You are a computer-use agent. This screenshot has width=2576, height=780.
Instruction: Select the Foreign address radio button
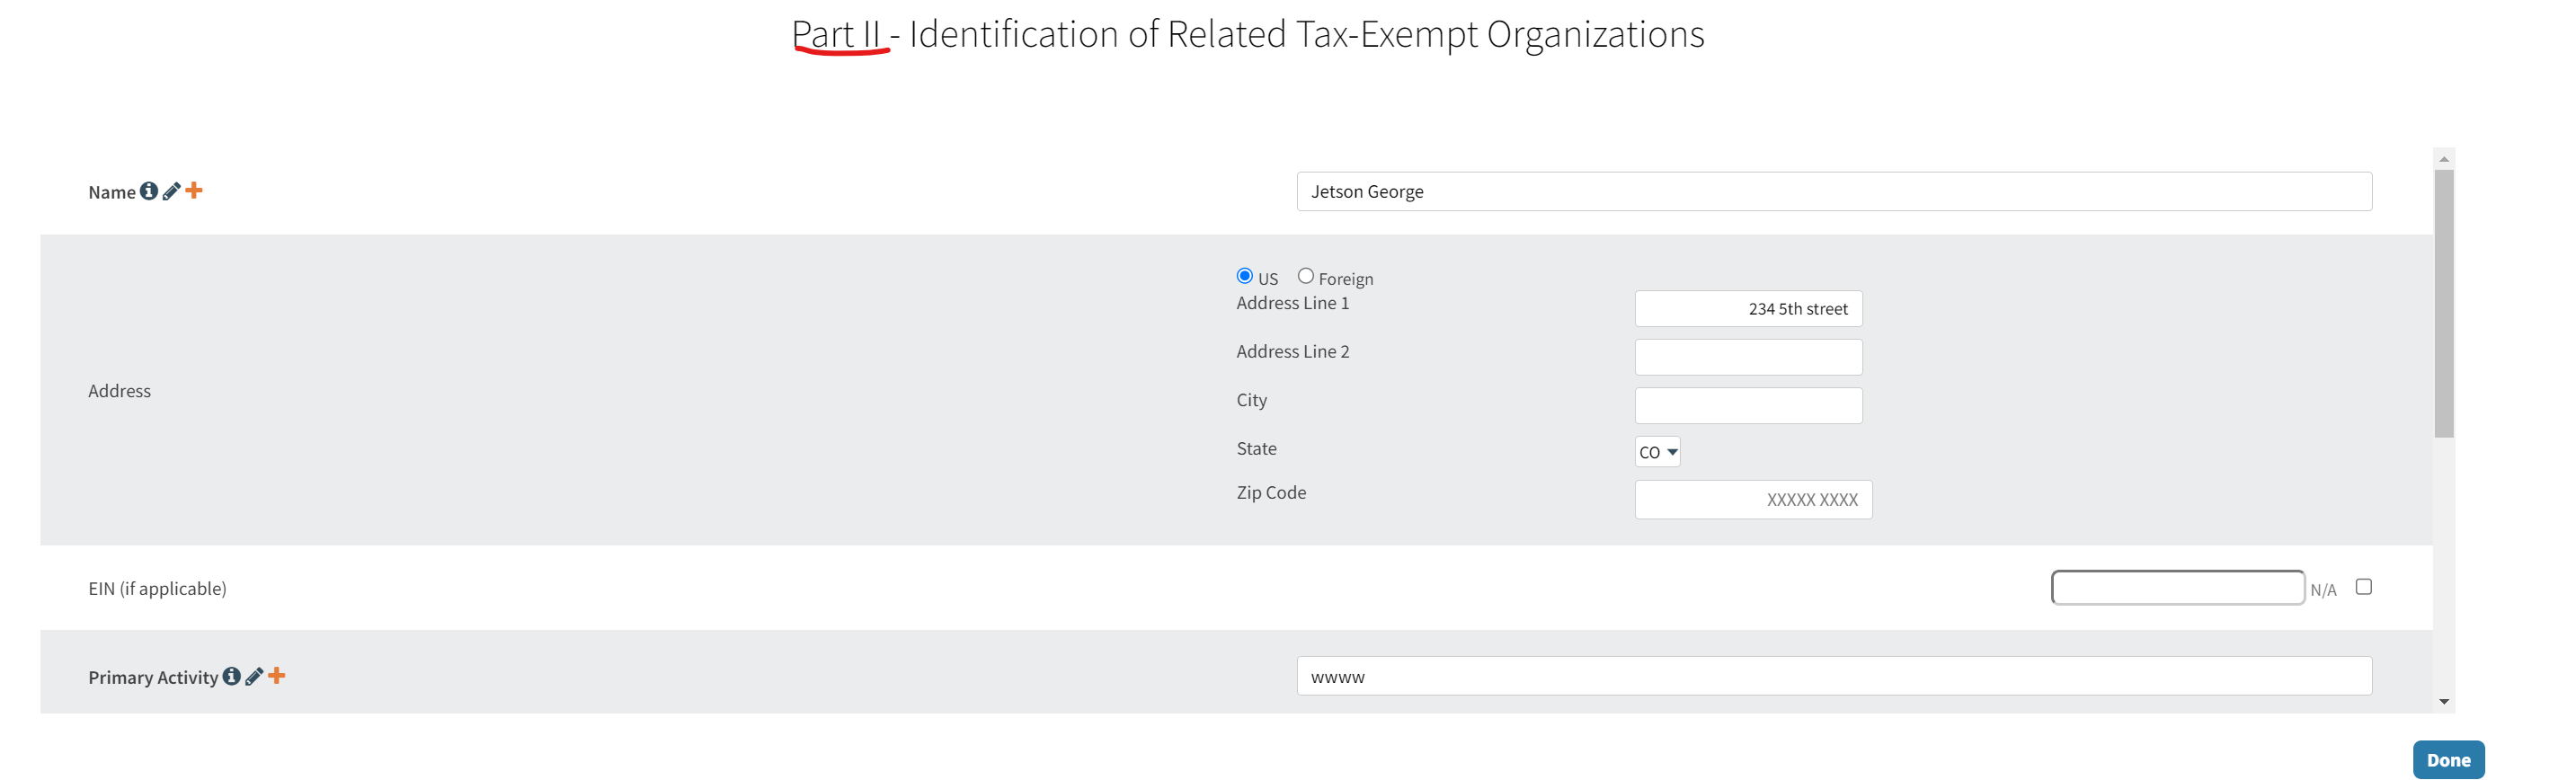pyautogui.click(x=1305, y=276)
